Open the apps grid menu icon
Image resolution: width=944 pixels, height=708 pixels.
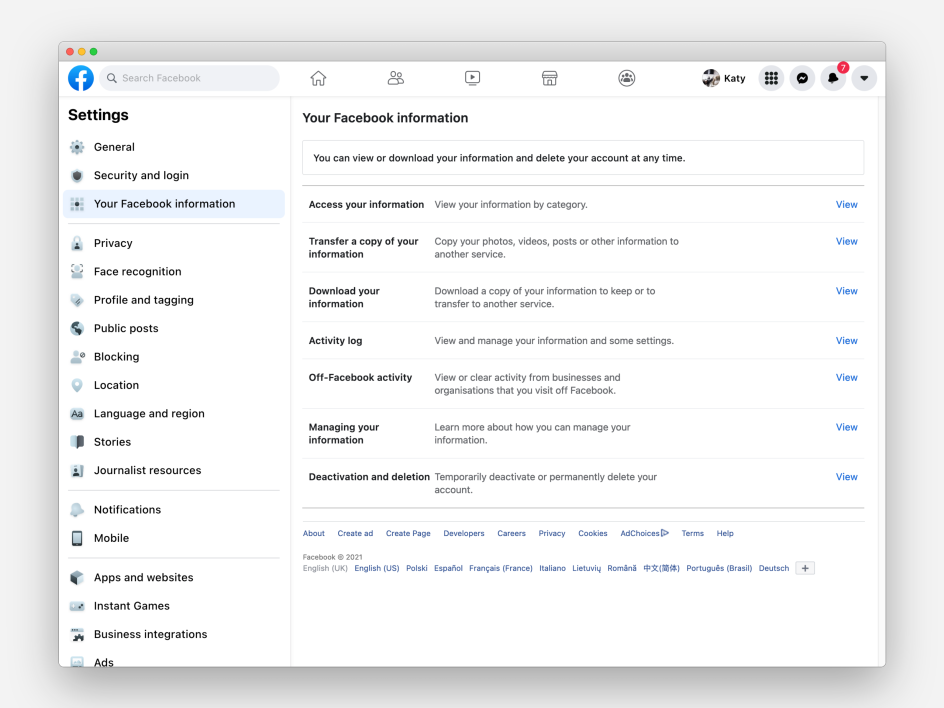(x=771, y=77)
